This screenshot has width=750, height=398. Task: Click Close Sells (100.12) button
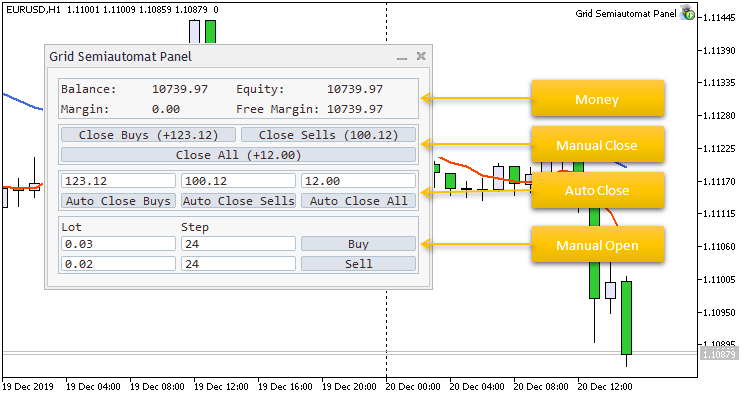pos(328,135)
